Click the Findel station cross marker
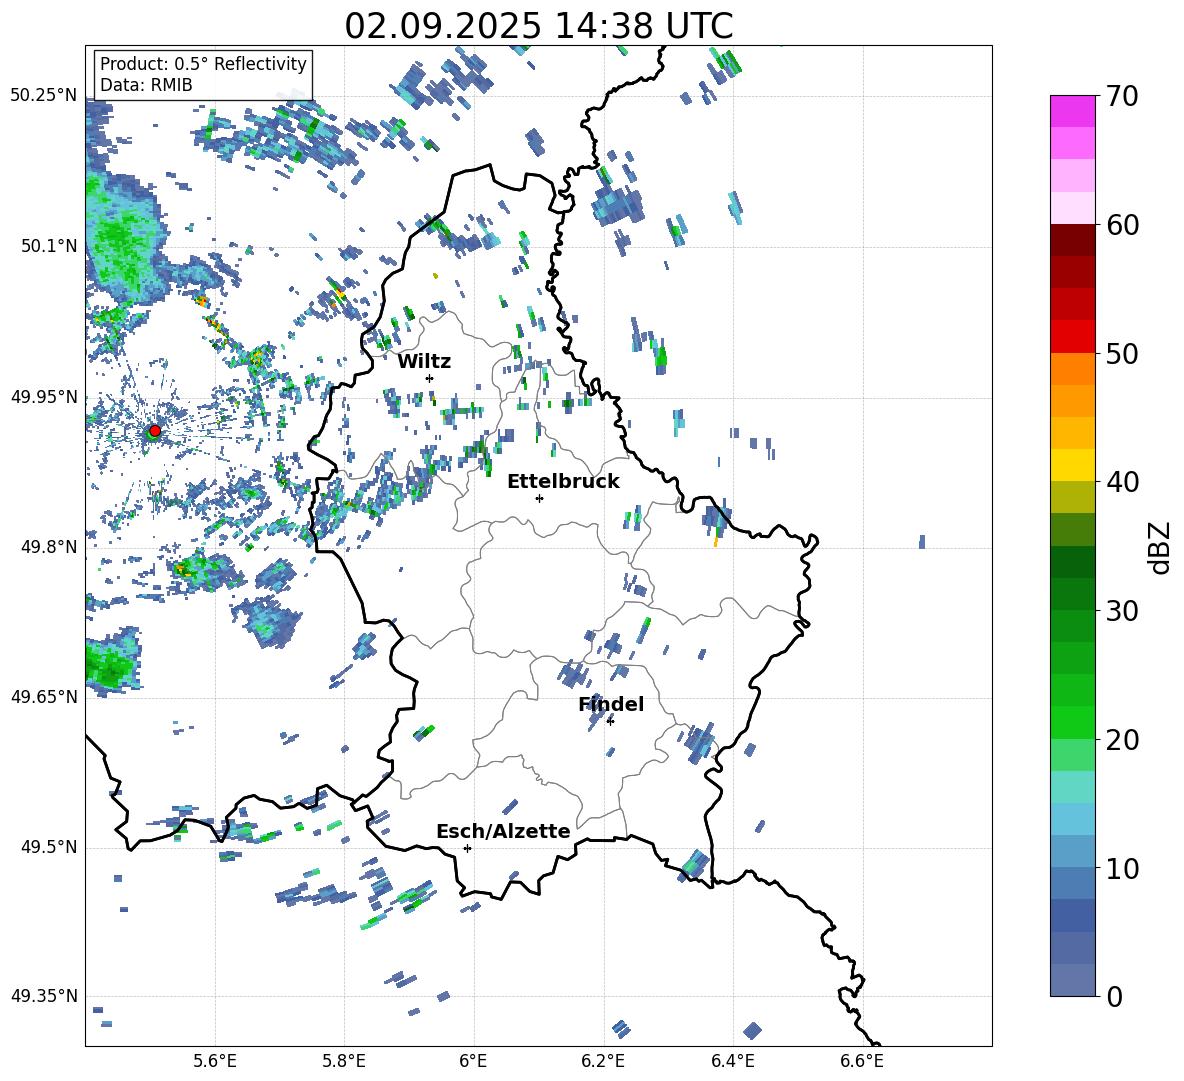Screen dimensions: 1184x1081 [x=610, y=721]
